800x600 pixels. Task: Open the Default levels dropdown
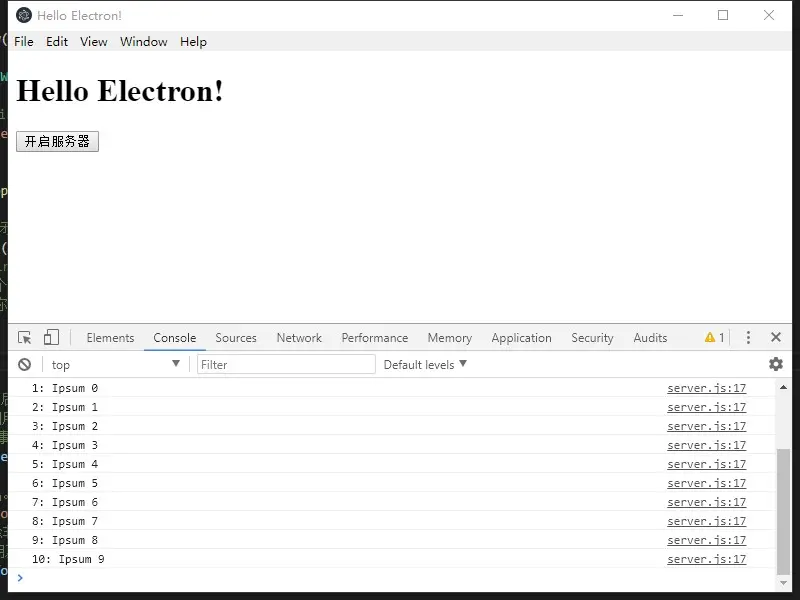click(425, 364)
